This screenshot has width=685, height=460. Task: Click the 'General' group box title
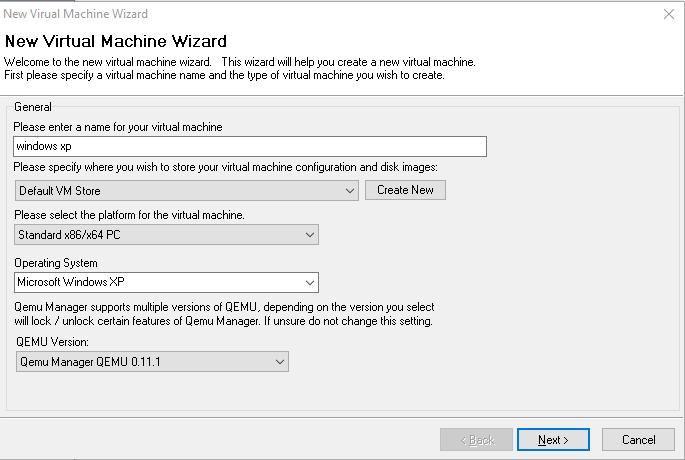(x=33, y=107)
